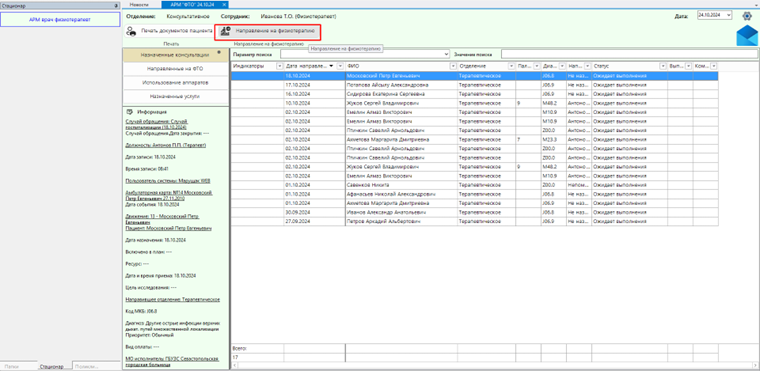Click АРМ врач физиотерапевт button
This screenshot has width=760, height=371.
[x=60, y=19]
